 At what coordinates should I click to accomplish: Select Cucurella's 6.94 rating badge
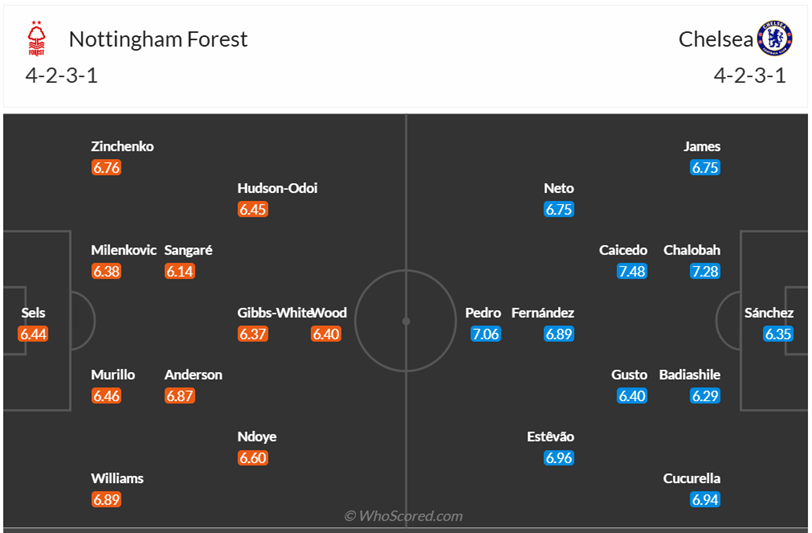[x=705, y=499]
